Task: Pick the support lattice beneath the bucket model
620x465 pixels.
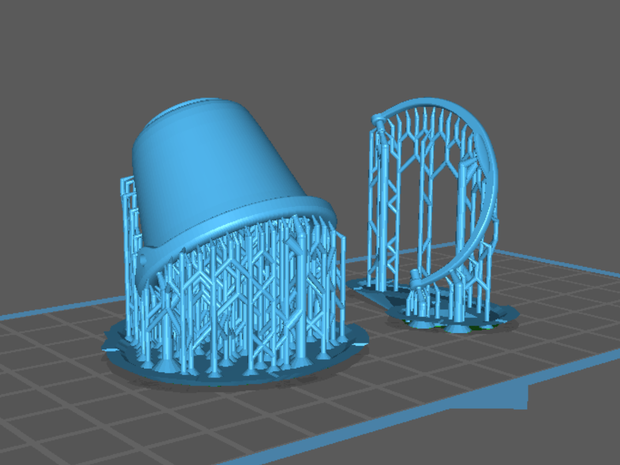Action: pyautogui.click(x=237, y=293)
